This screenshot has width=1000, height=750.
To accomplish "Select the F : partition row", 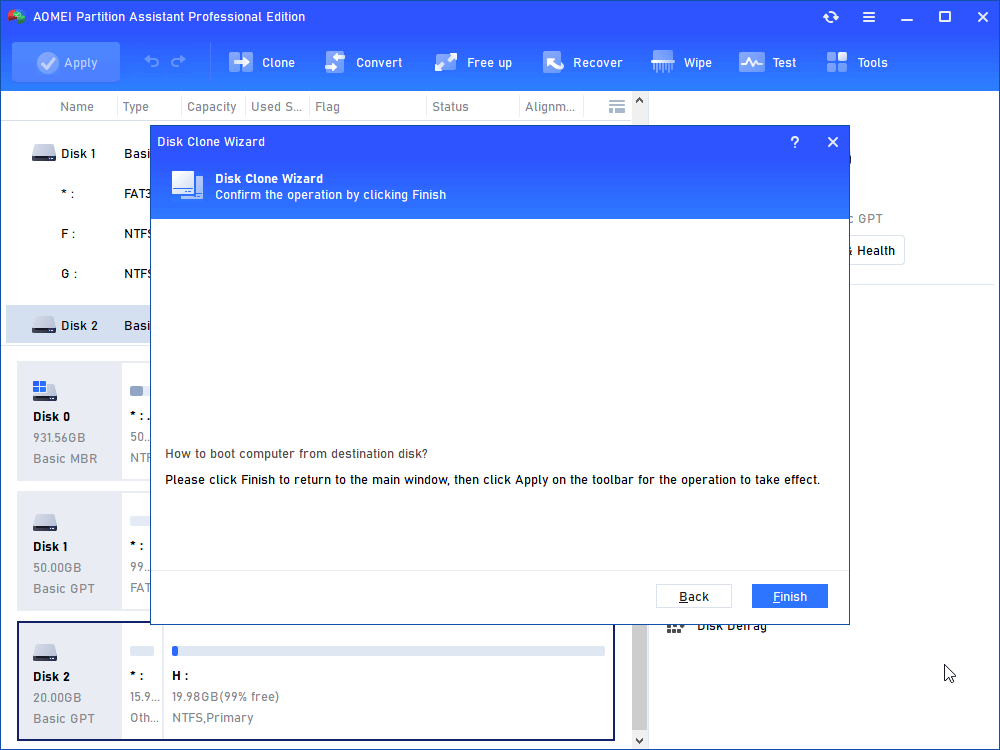I will 78,234.
